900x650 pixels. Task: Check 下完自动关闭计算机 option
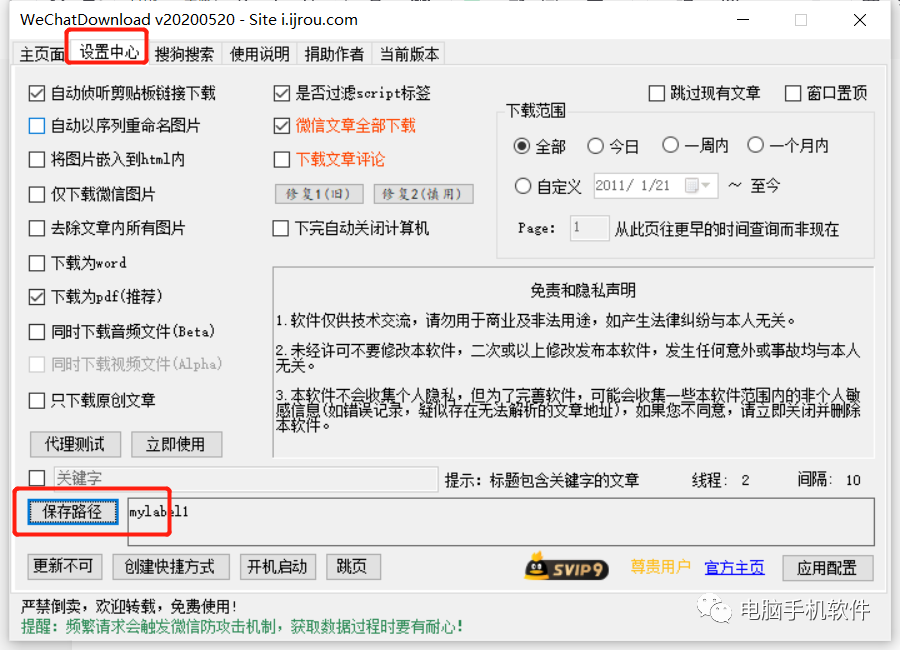click(281, 228)
